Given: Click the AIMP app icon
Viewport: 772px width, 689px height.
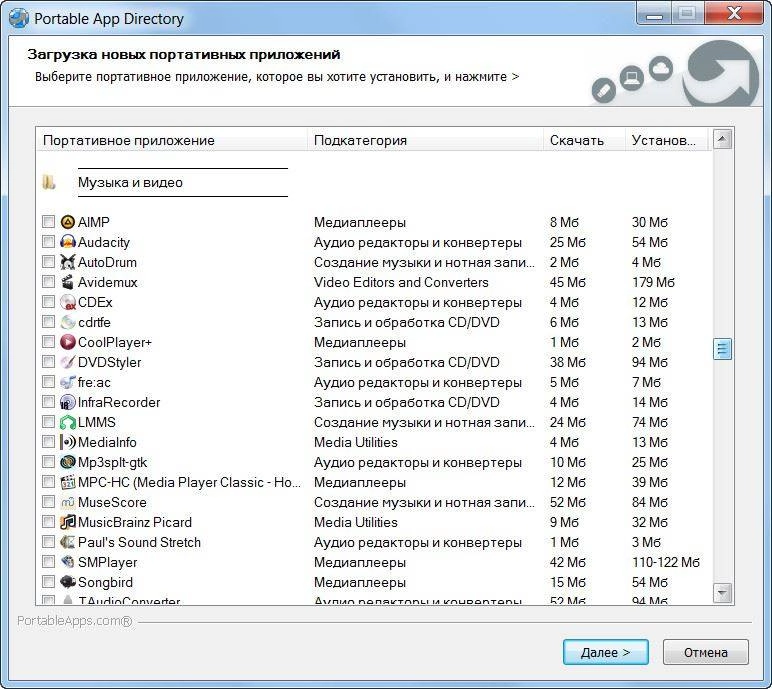Looking at the screenshot, I should (x=67, y=222).
